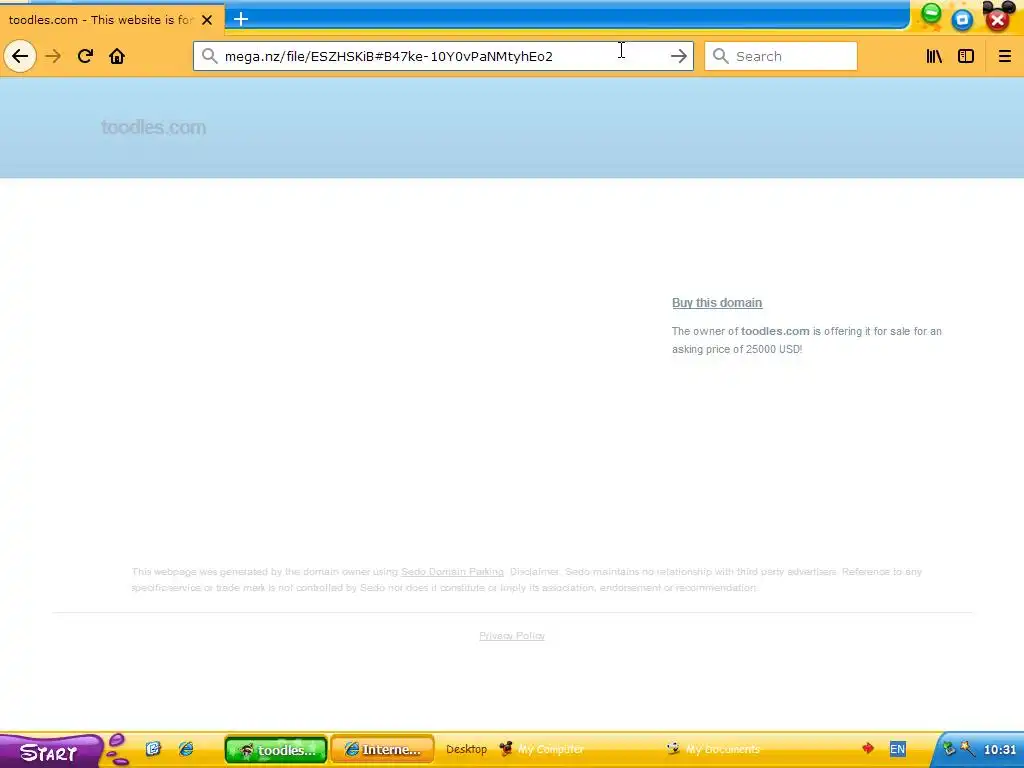Switch to Interne... taskbar window button
The height and width of the screenshot is (768, 1024).
click(x=382, y=750)
